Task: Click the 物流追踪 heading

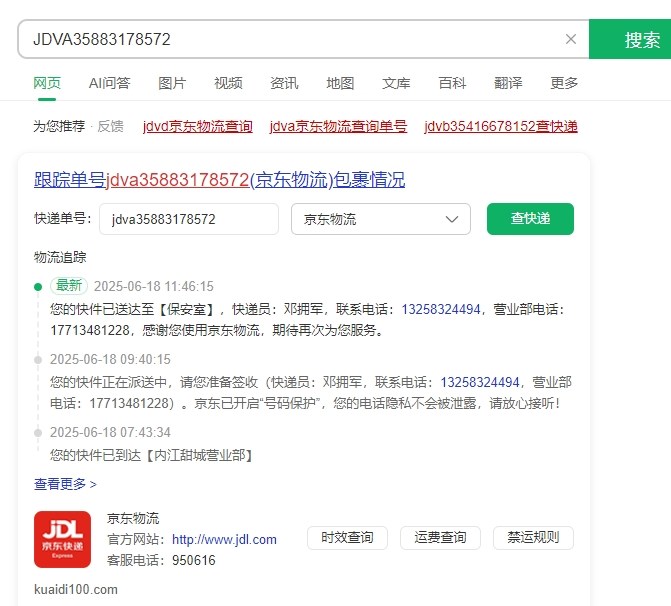Action: tap(60, 257)
